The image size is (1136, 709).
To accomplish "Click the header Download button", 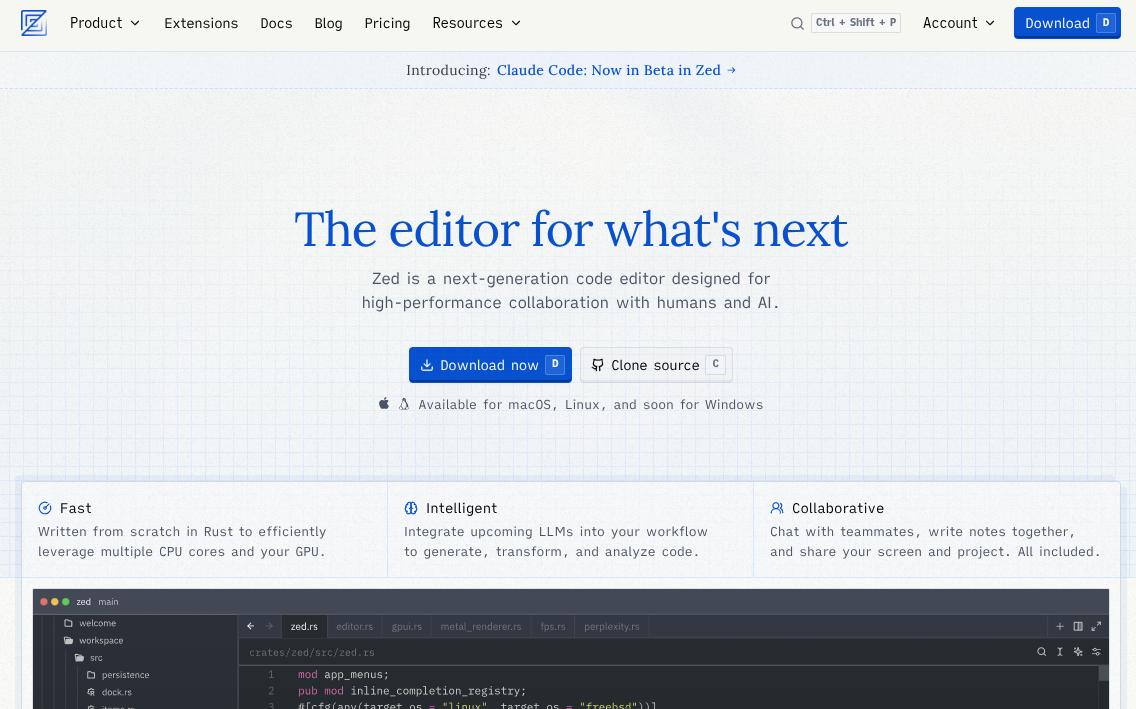I will point(1067,23).
